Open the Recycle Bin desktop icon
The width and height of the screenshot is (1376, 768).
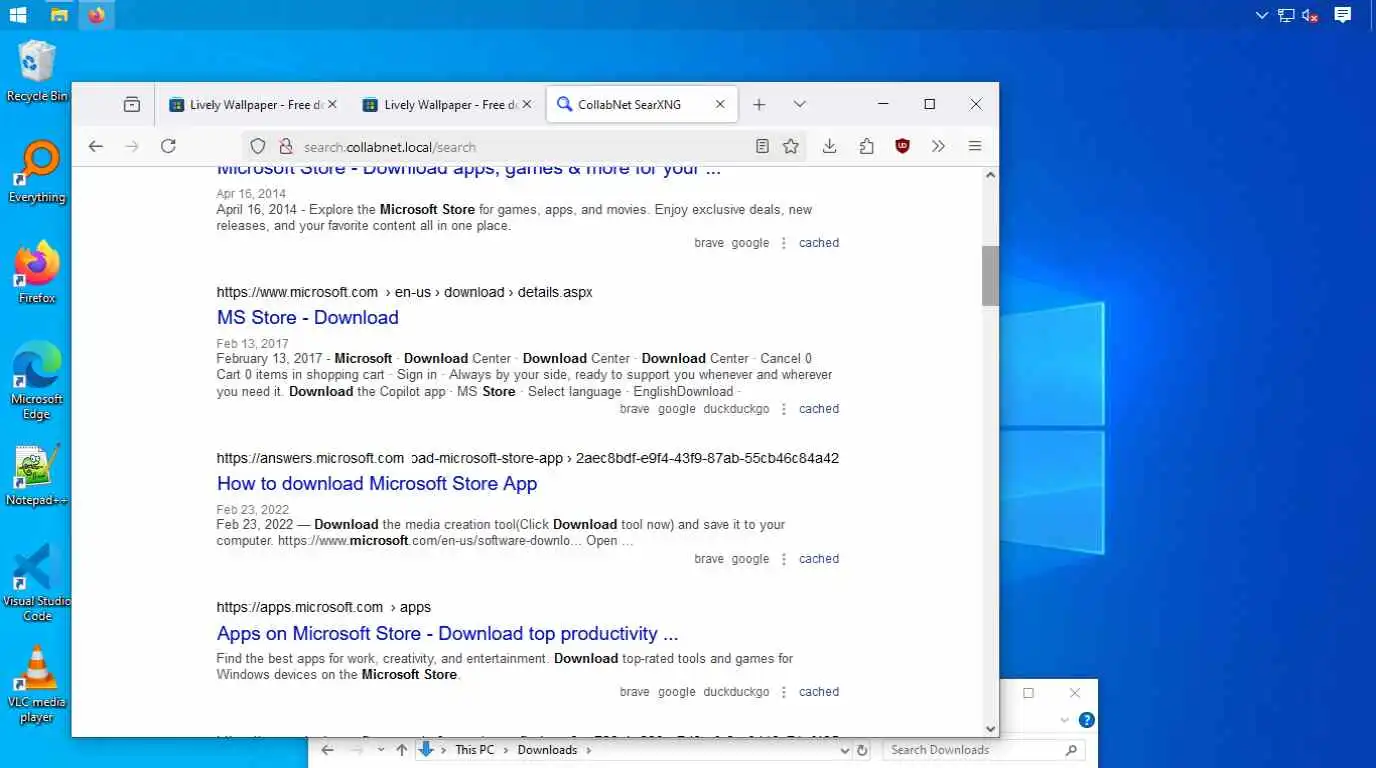pyautogui.click(x=37, y=71)
